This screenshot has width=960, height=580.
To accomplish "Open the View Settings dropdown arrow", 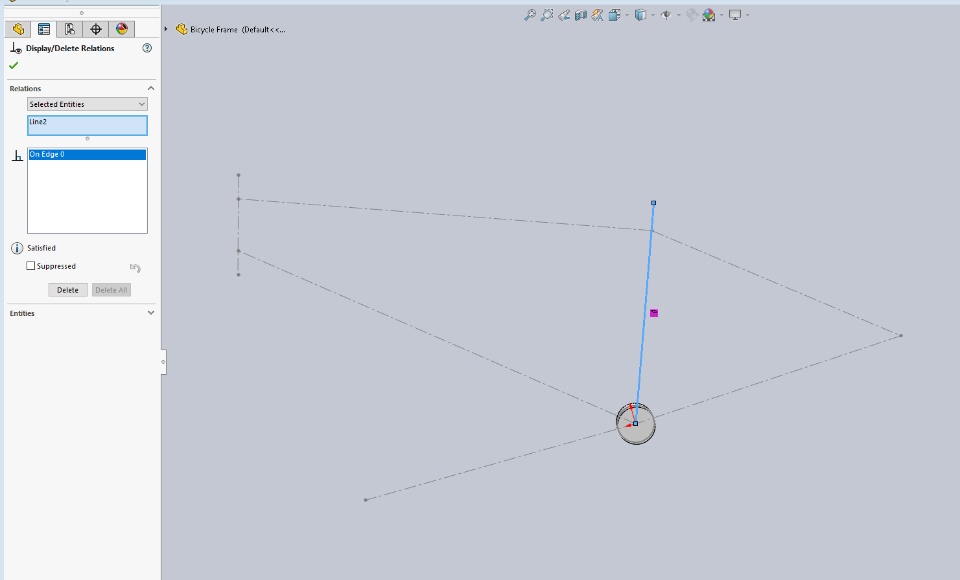I will [x=748, y=15].
